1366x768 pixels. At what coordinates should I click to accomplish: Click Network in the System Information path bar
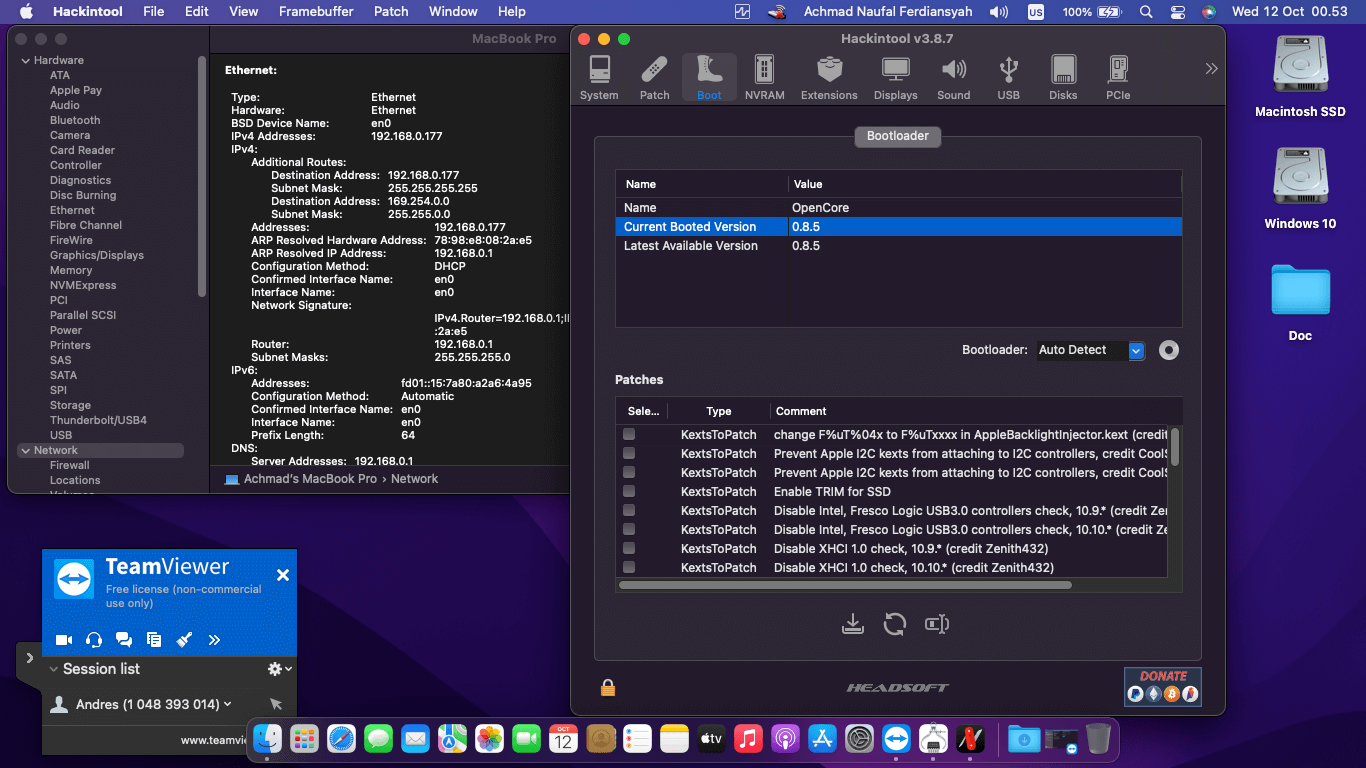pyautogui.click(x=415, y=479)
